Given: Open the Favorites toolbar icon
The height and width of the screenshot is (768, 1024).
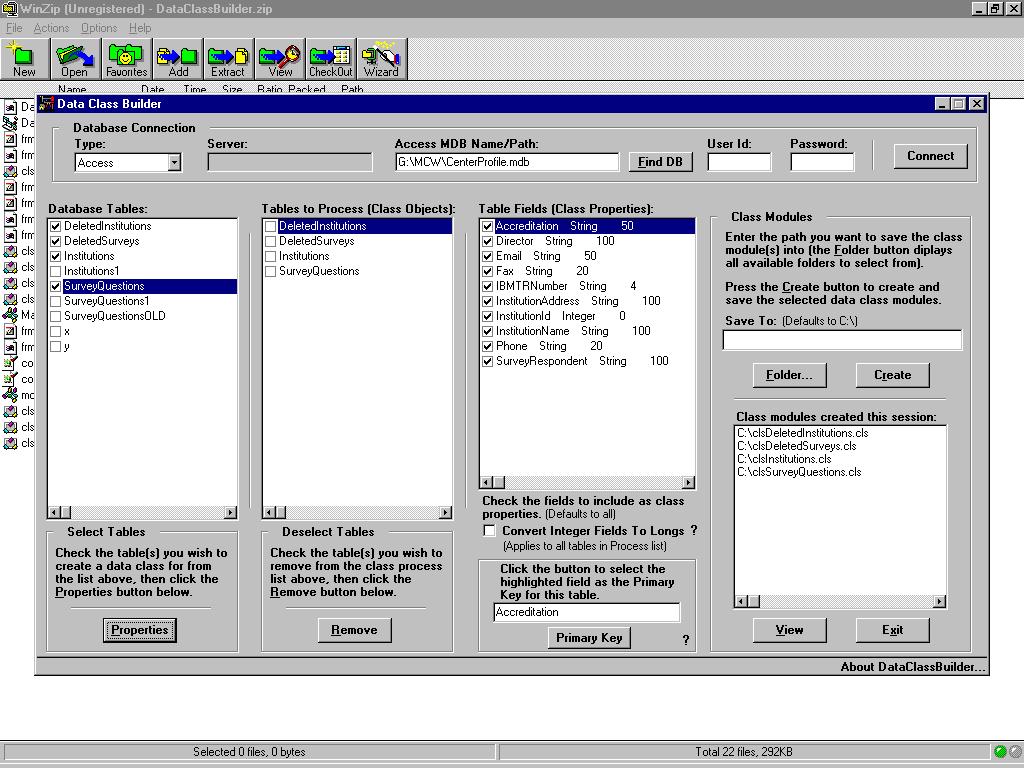Looking at the screenshot, I should tap(126, 59).
